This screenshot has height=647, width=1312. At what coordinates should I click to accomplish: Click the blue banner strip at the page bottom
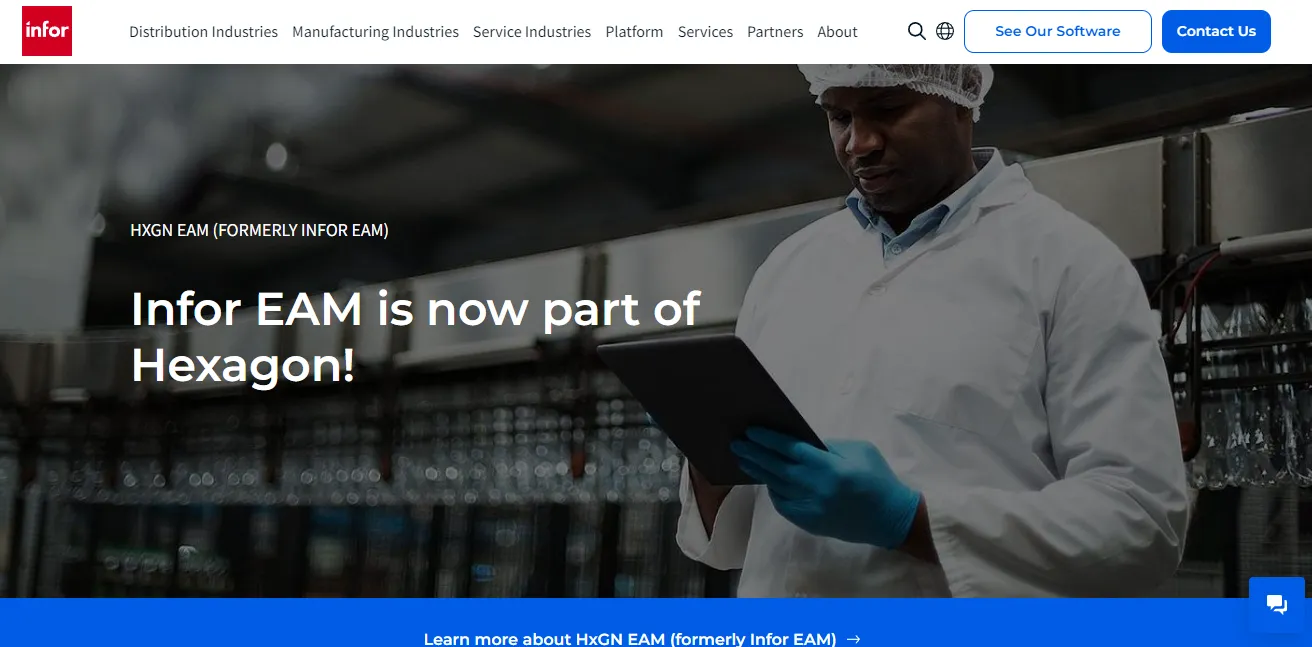point(656,623)
